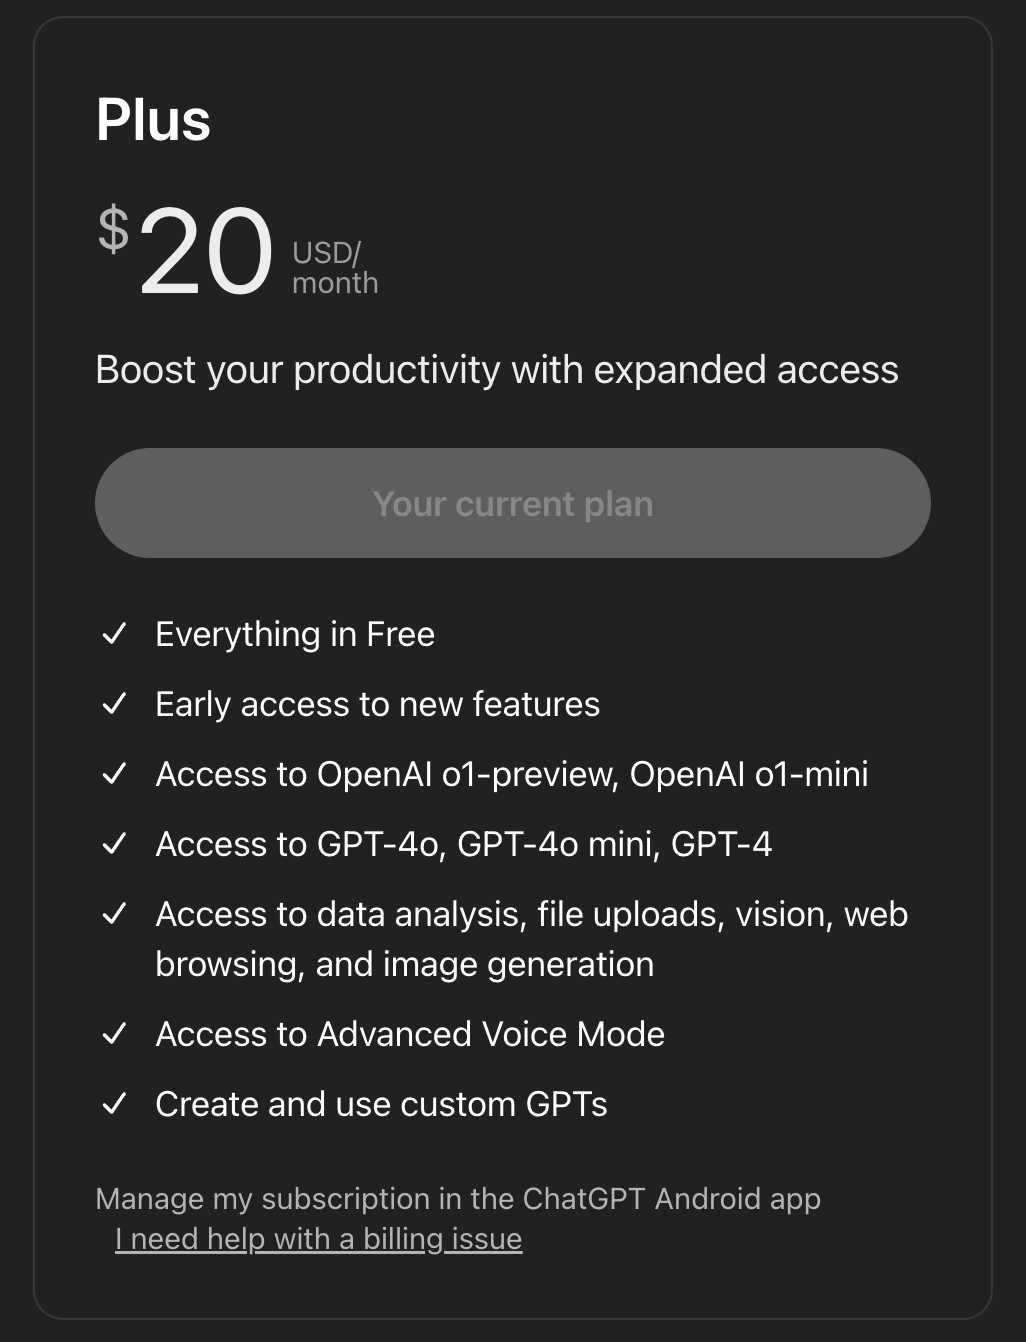Screen dimensions: 1026x1342
Task: Click the large '20' price number
Action: click(206, 252)
